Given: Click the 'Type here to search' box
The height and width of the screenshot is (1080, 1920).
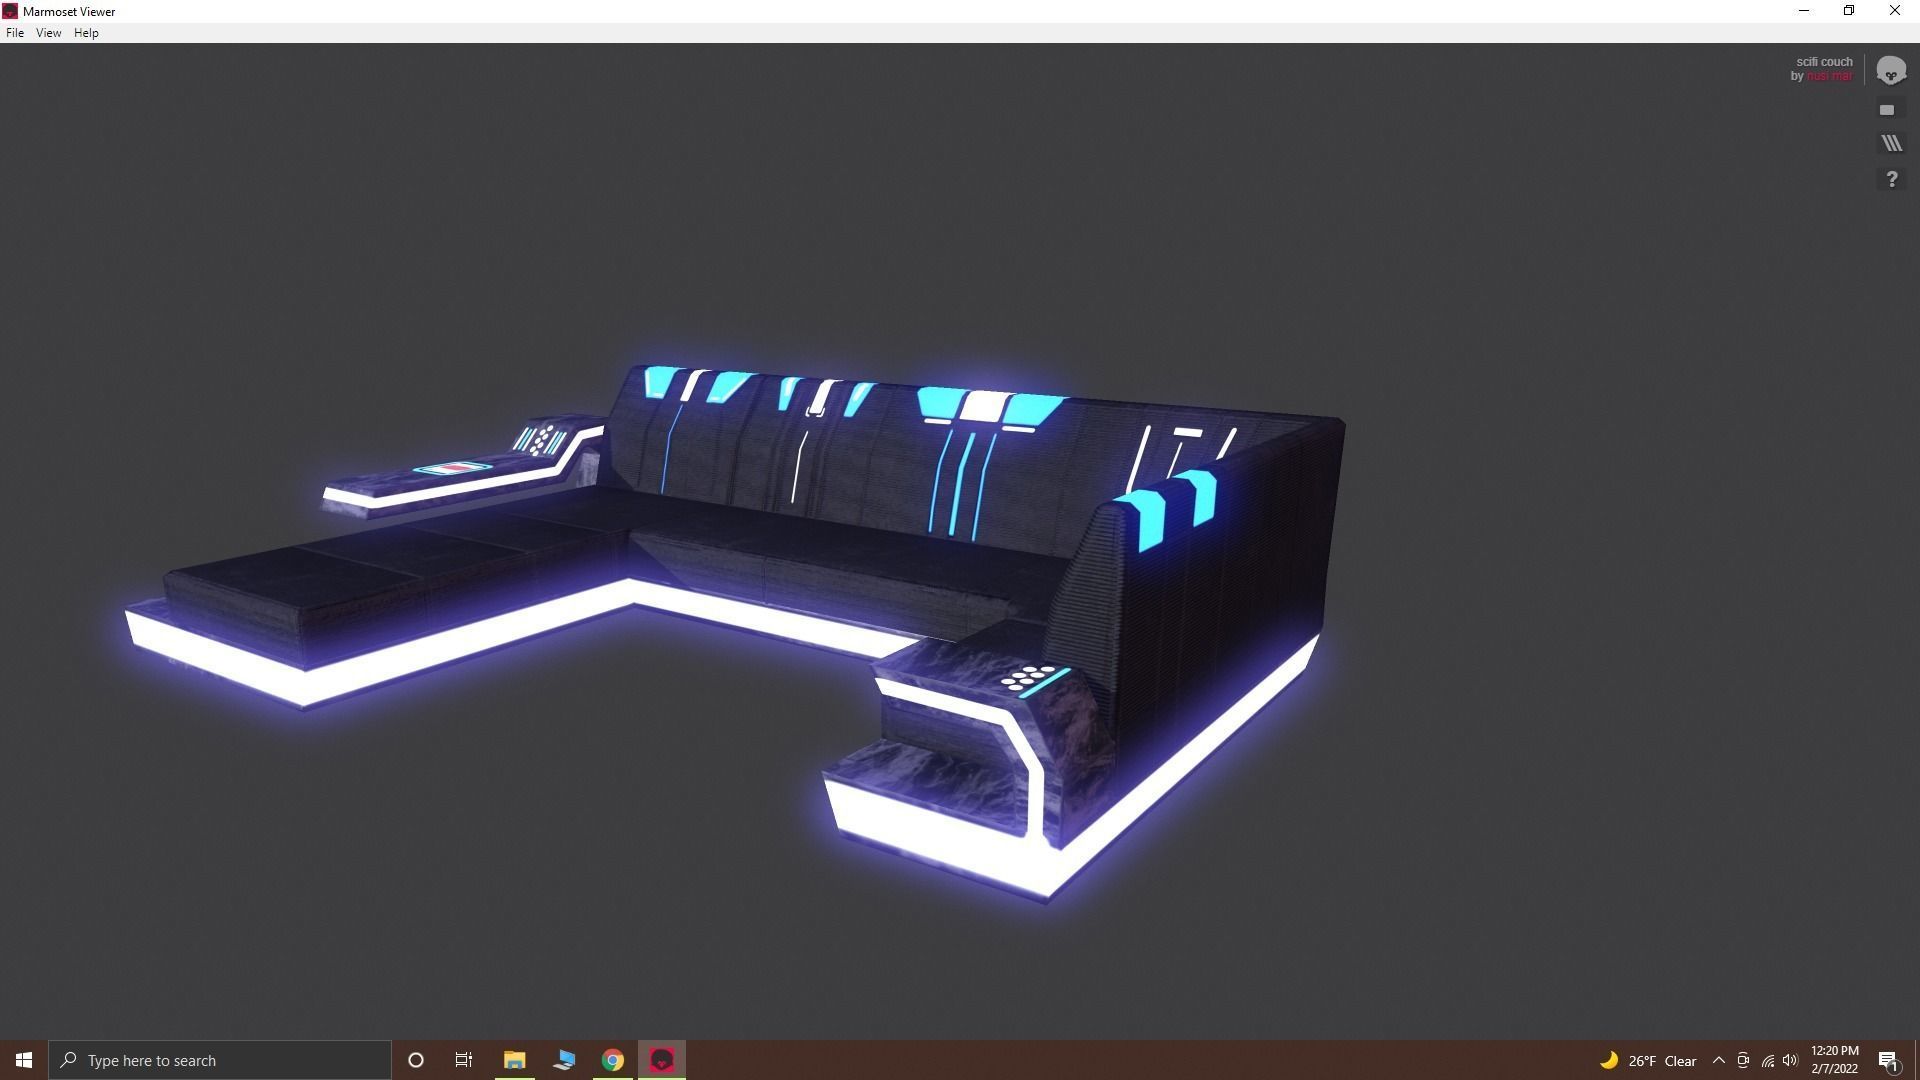Looking at the screenshot, I should [220, 1060].
